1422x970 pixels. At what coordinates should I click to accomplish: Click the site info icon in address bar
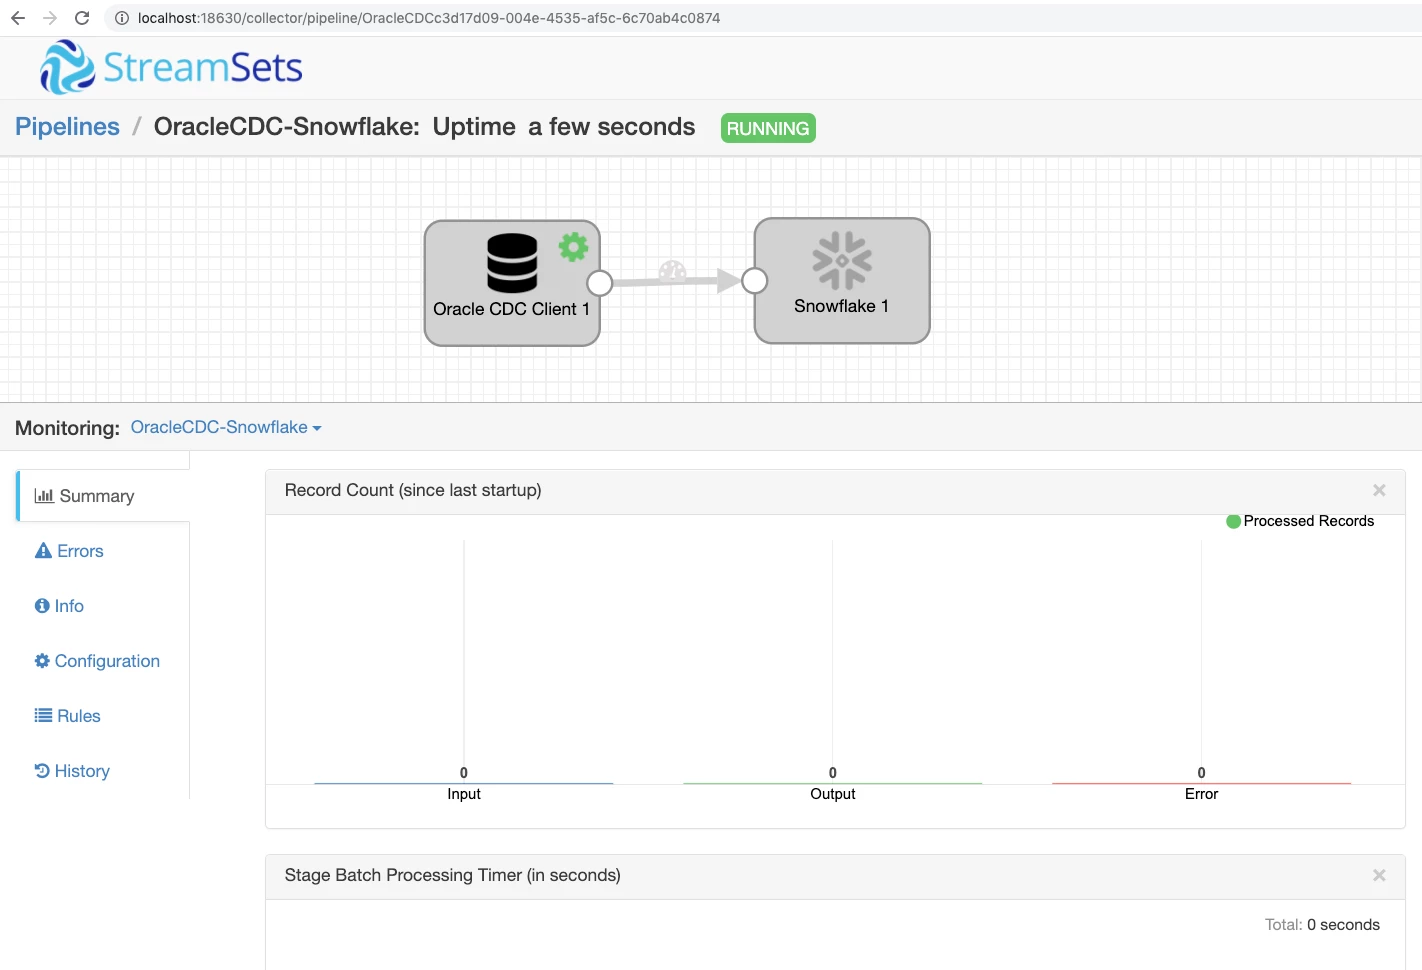(122, 18)
